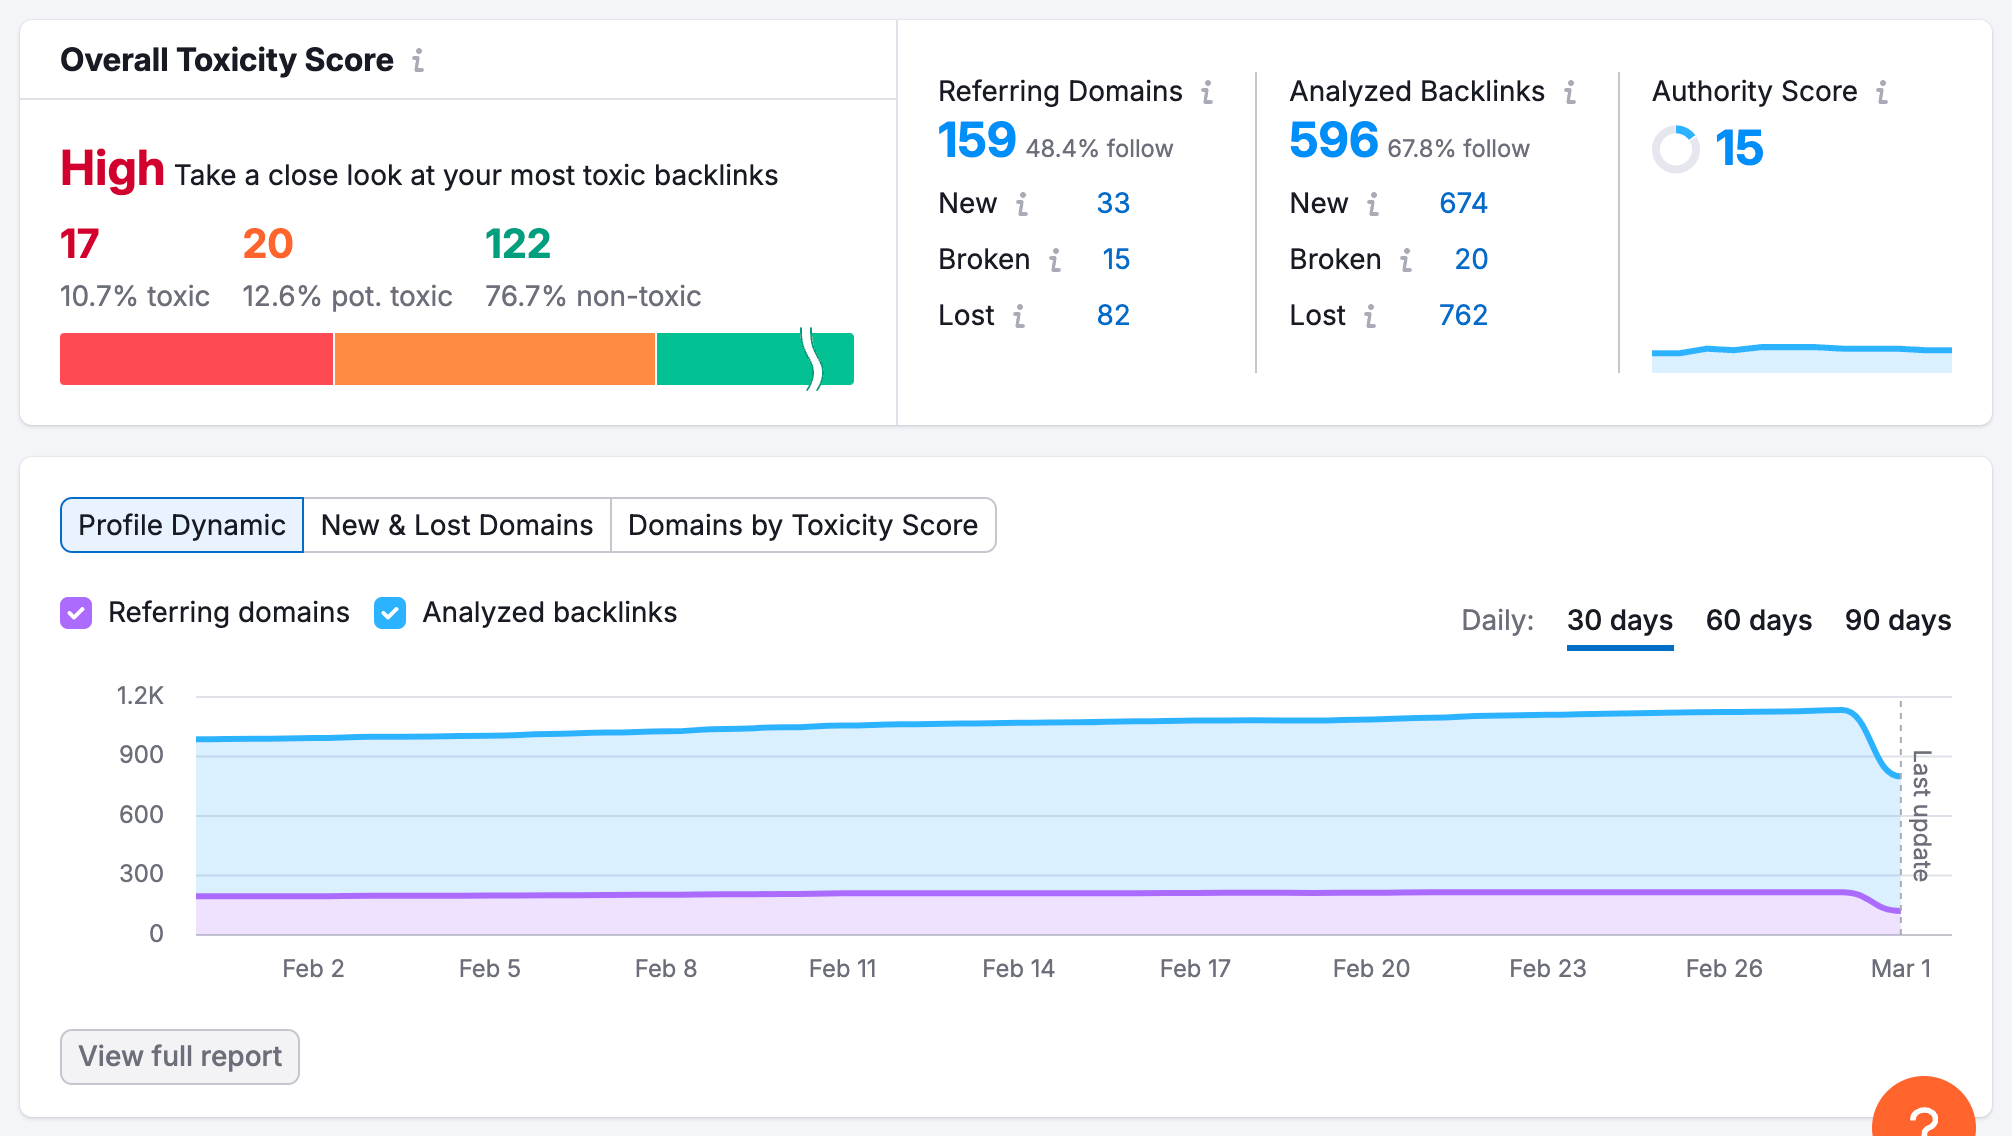Screen dimensions: 2012x1136
Task: Click red toxic segment of toxicity bar
Action: [x=196, y=359]
